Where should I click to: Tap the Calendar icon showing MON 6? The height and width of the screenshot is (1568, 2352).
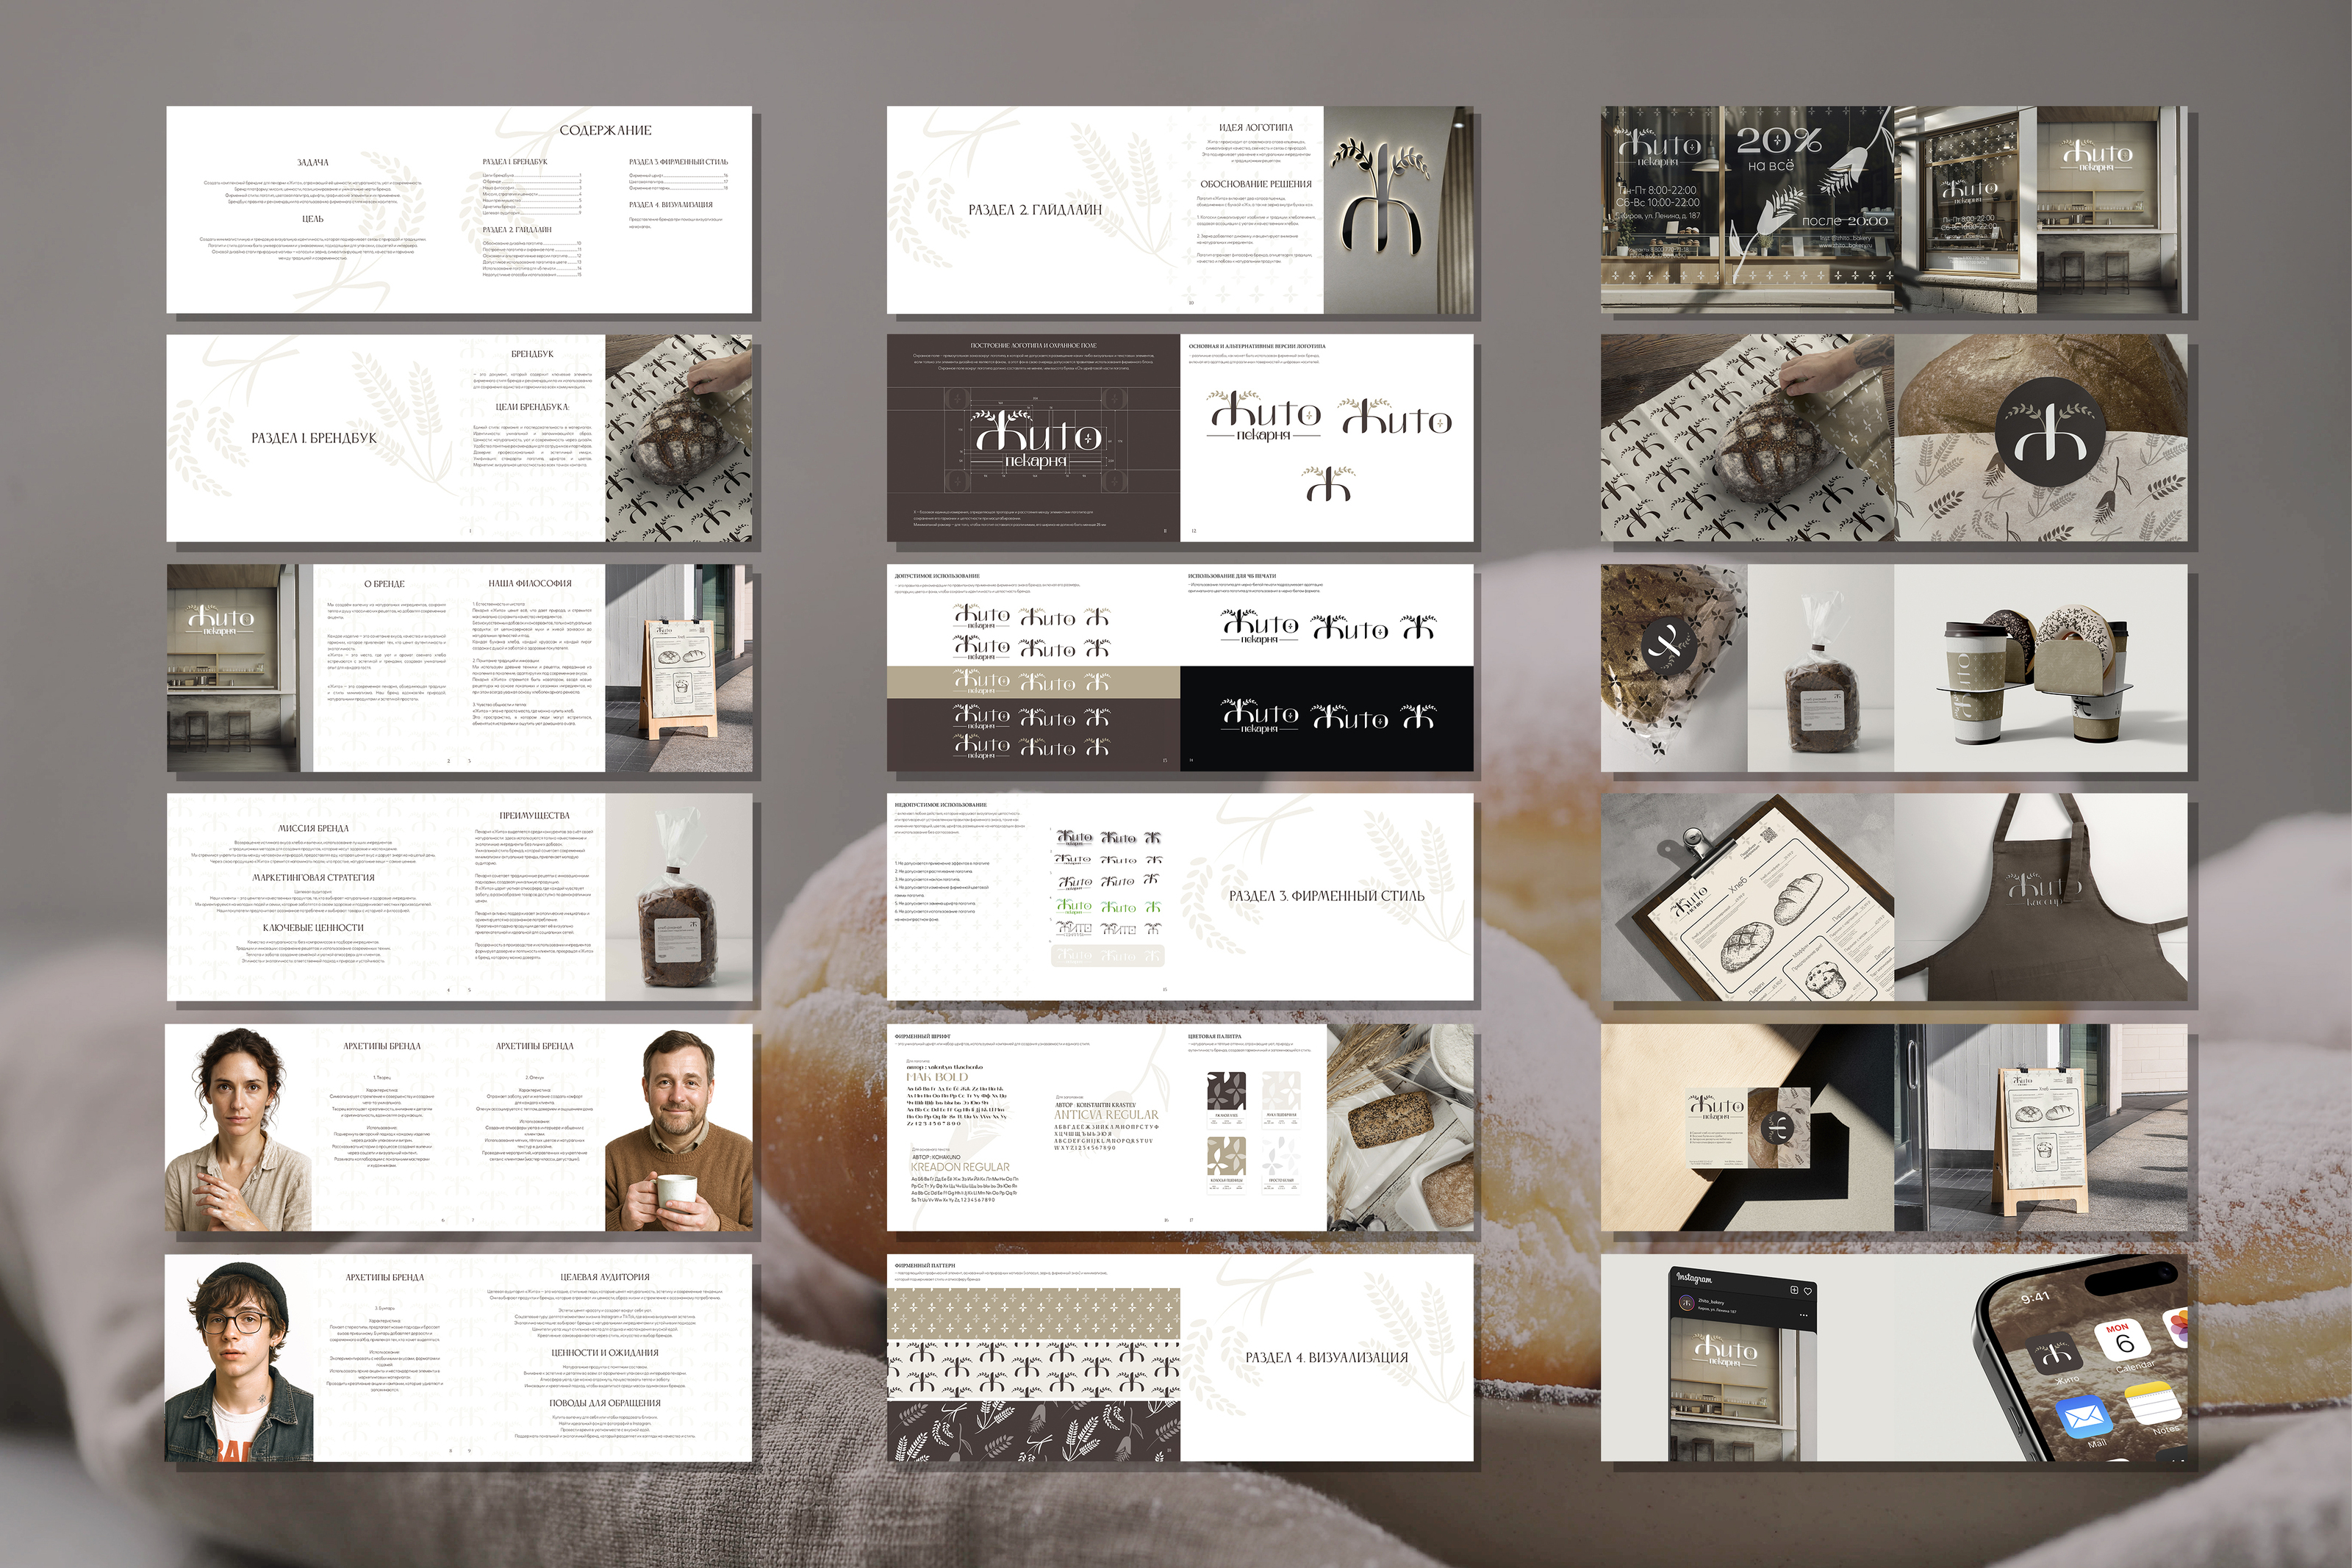tap(2124, 1340)
